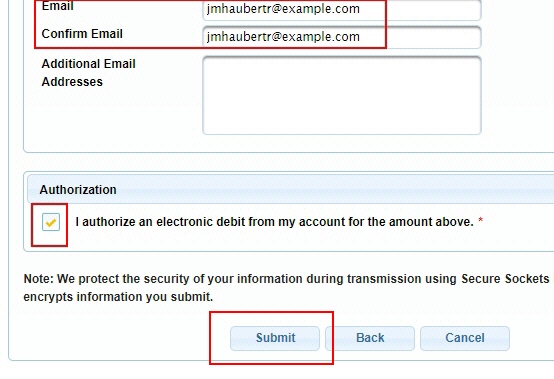The height and width of the screenshot is (379, 554).
Task: Go back using the Back button
Action: coord(370,338)
